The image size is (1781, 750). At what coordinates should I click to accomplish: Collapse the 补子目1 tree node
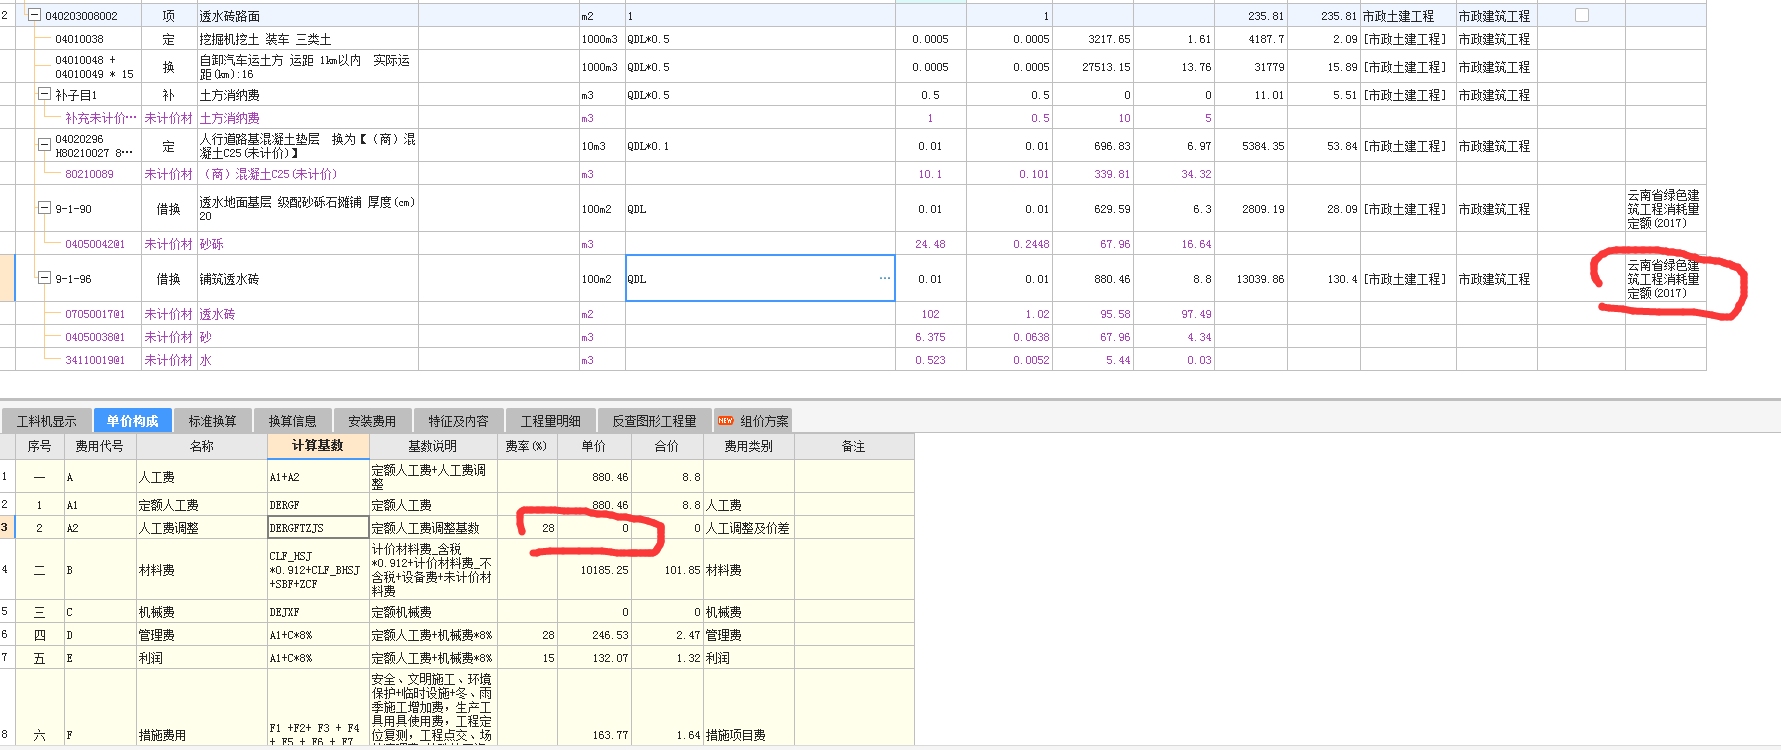[44, 94]
